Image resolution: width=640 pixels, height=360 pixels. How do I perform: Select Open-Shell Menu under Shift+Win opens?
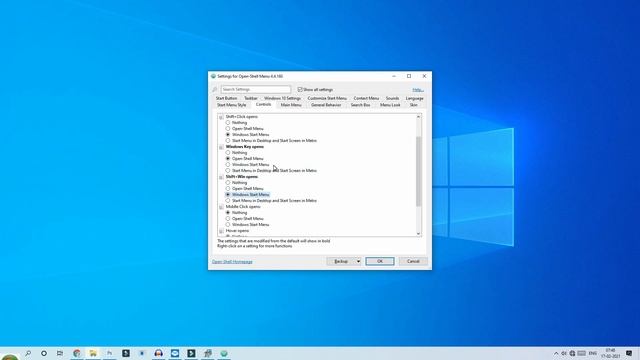[x=228, y=189]
